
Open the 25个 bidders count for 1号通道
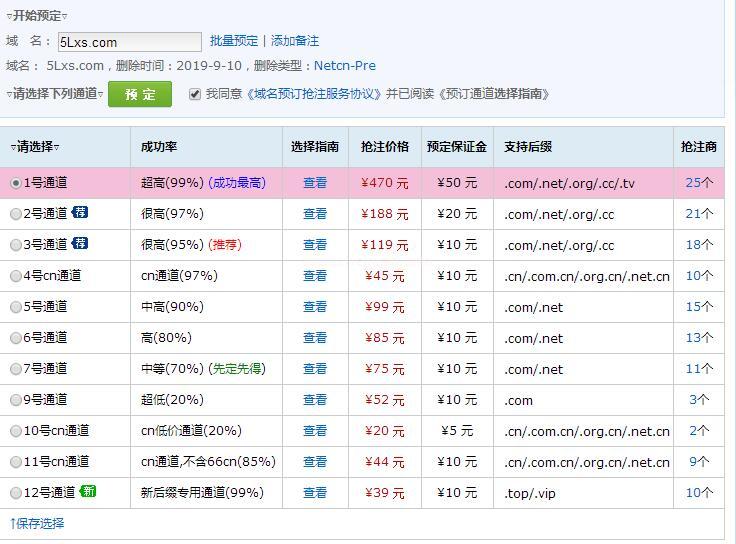pos(699,183)
